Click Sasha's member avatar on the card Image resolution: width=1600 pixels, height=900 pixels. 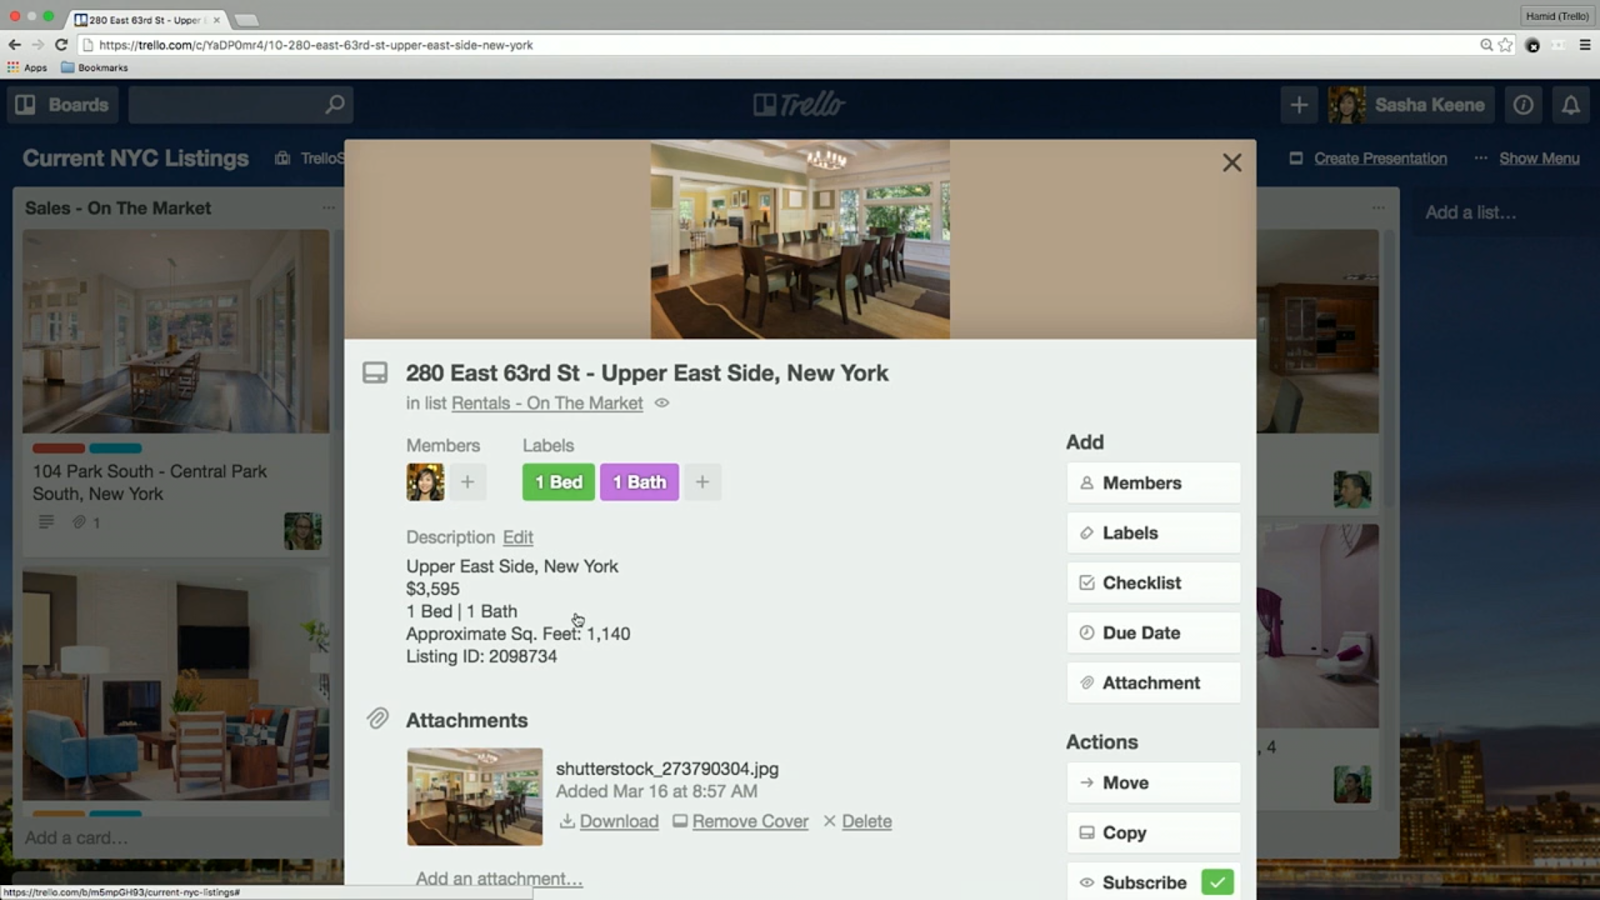click(x=425, y=482)
